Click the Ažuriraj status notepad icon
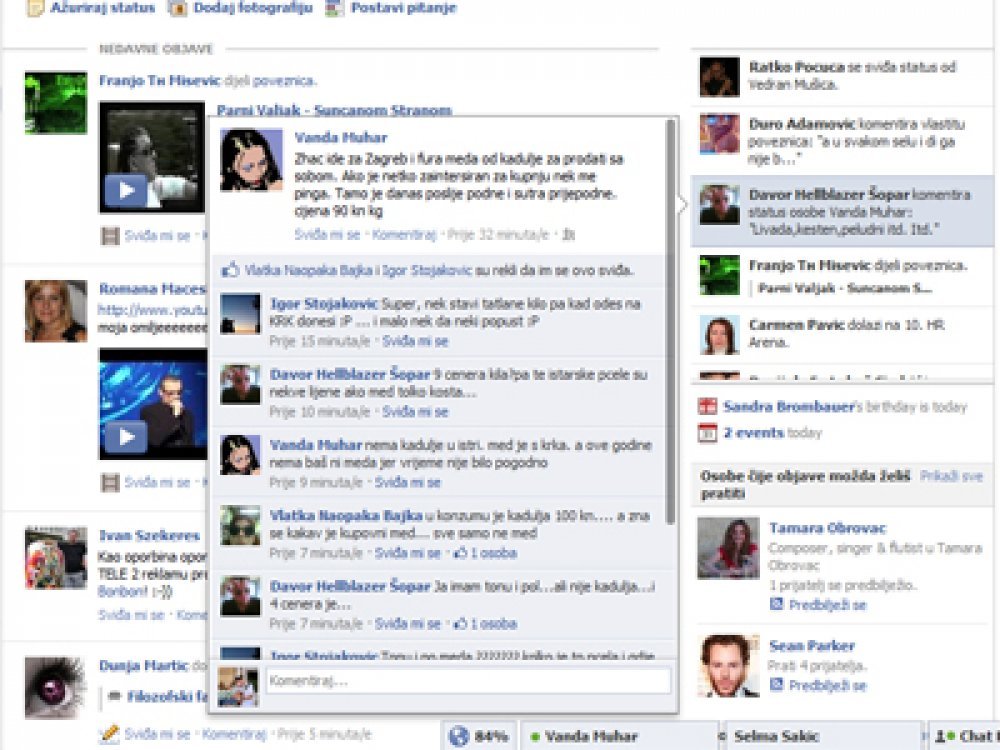This screenshot has height=750, width=1000. coord(34,8)
